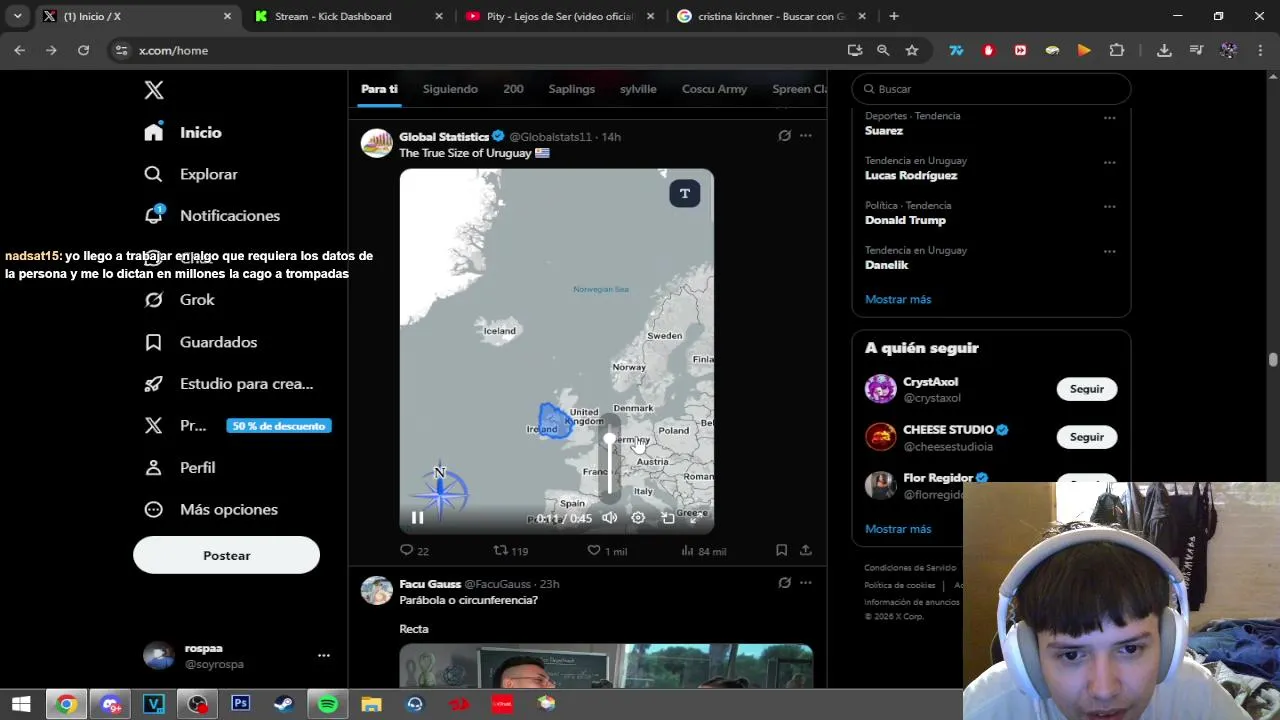Image resolution: width=1280 pixels, height=720 pixels.
Task: Like the Global Statistics post
Action: [x=607, y=551]
